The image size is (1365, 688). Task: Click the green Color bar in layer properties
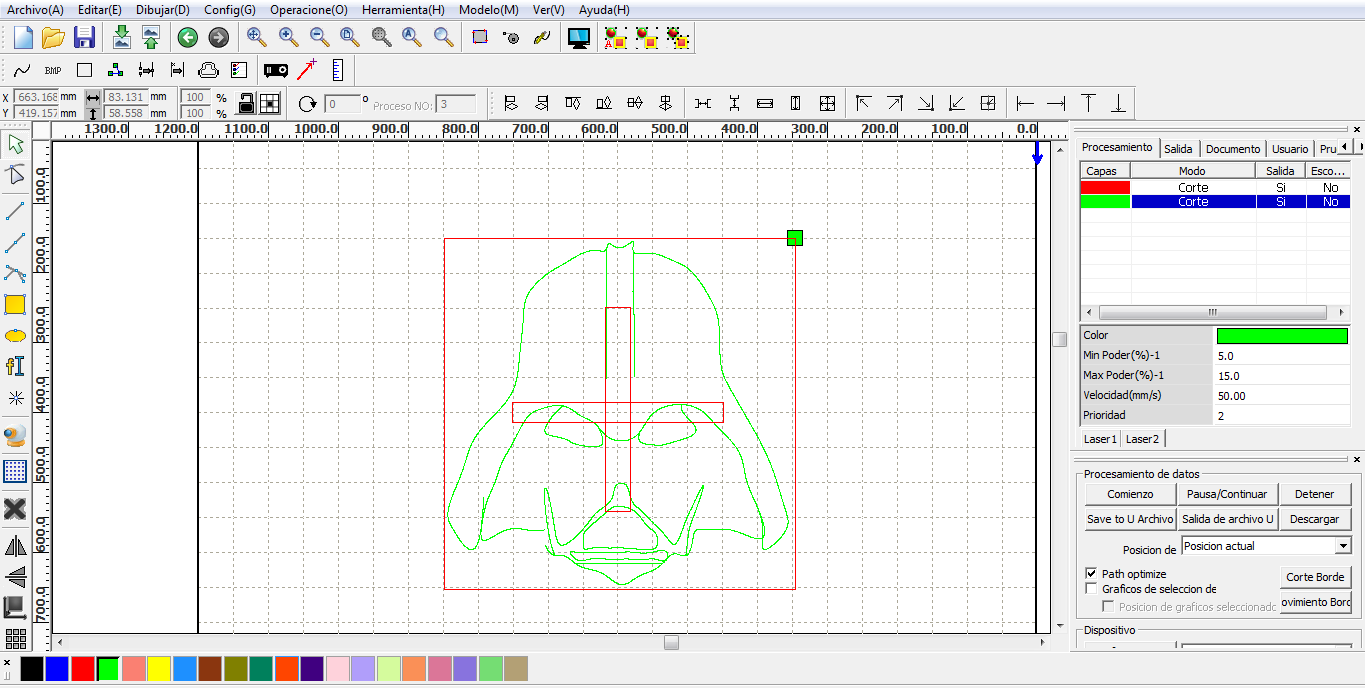click(x=1282, y=335)
